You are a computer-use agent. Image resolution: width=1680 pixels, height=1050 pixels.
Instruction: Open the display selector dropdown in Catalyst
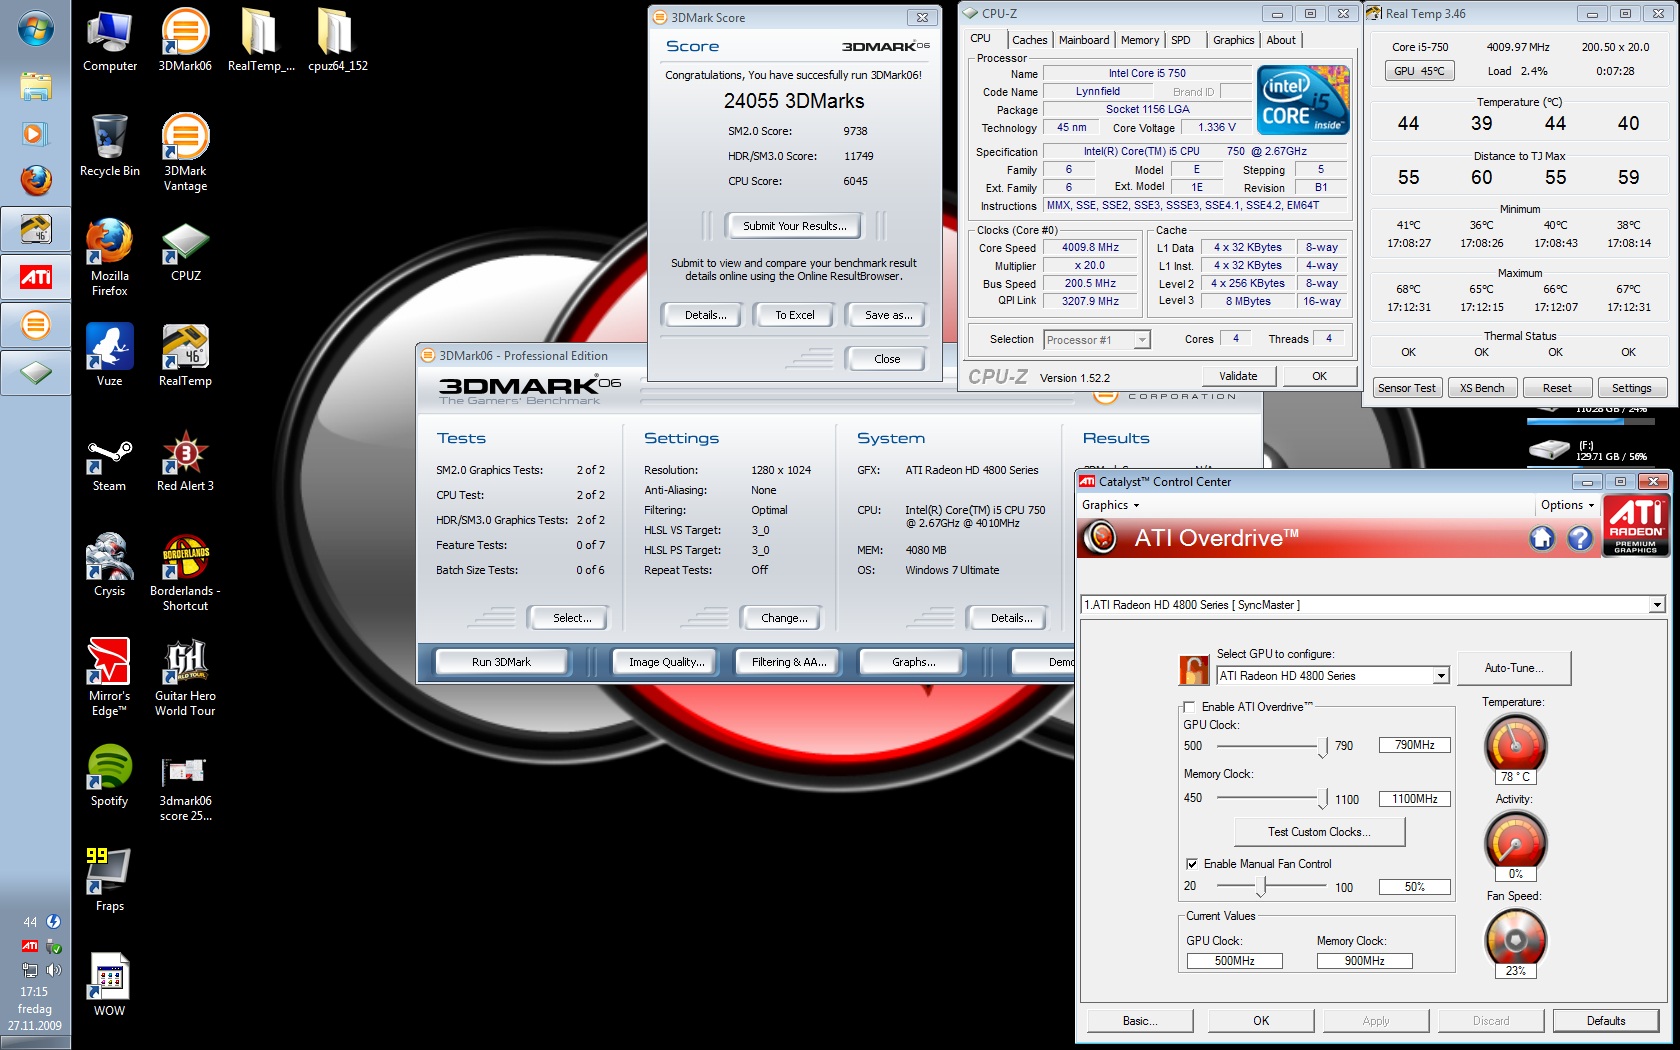1657,605
